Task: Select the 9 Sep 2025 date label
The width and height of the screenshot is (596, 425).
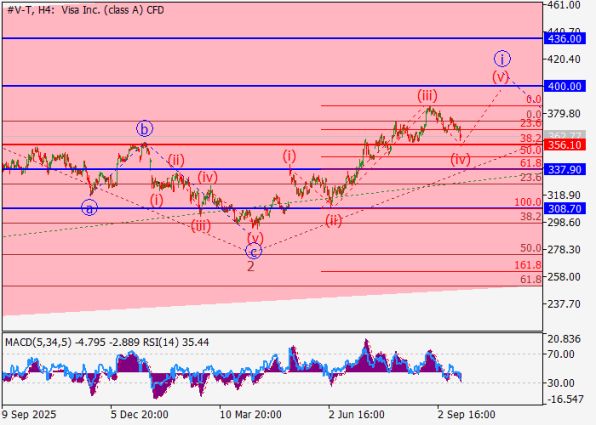Action: [29, 414]
